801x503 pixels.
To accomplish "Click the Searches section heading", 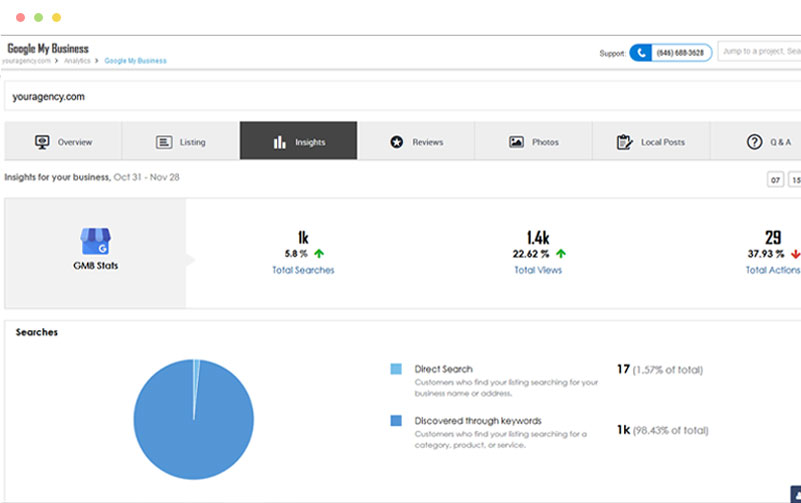I will [37, 332].
